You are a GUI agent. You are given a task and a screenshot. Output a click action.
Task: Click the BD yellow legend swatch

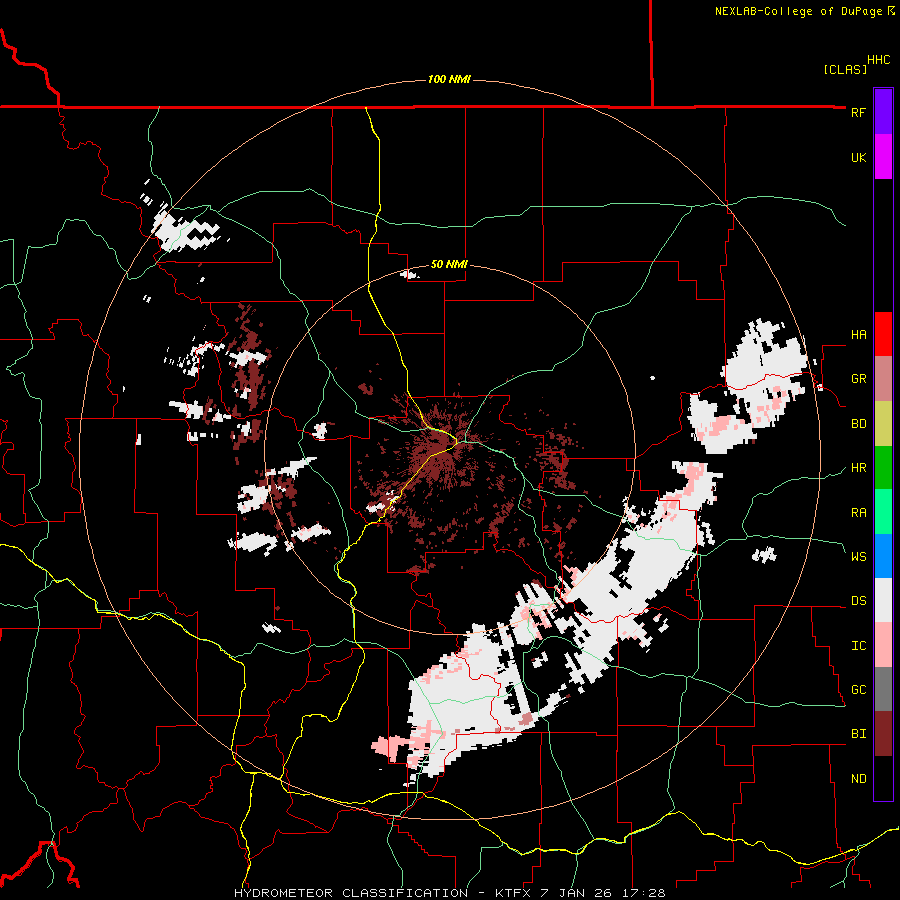[883, 424]
